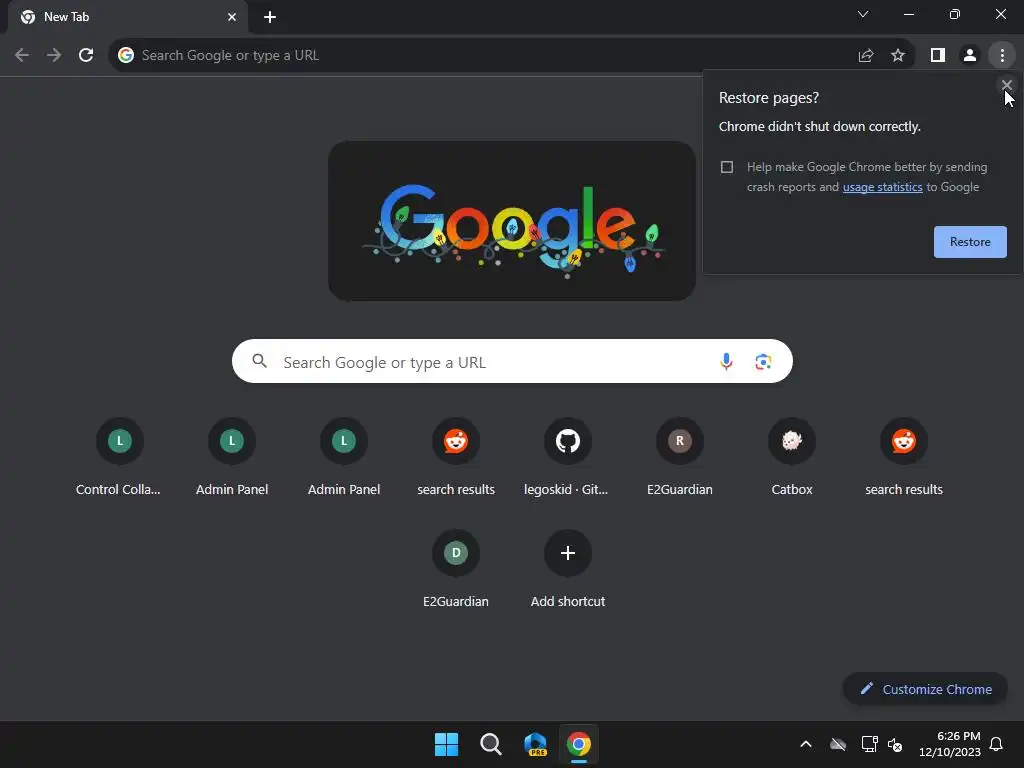Click the Google icon in the address bar

(x=126, y=56)
